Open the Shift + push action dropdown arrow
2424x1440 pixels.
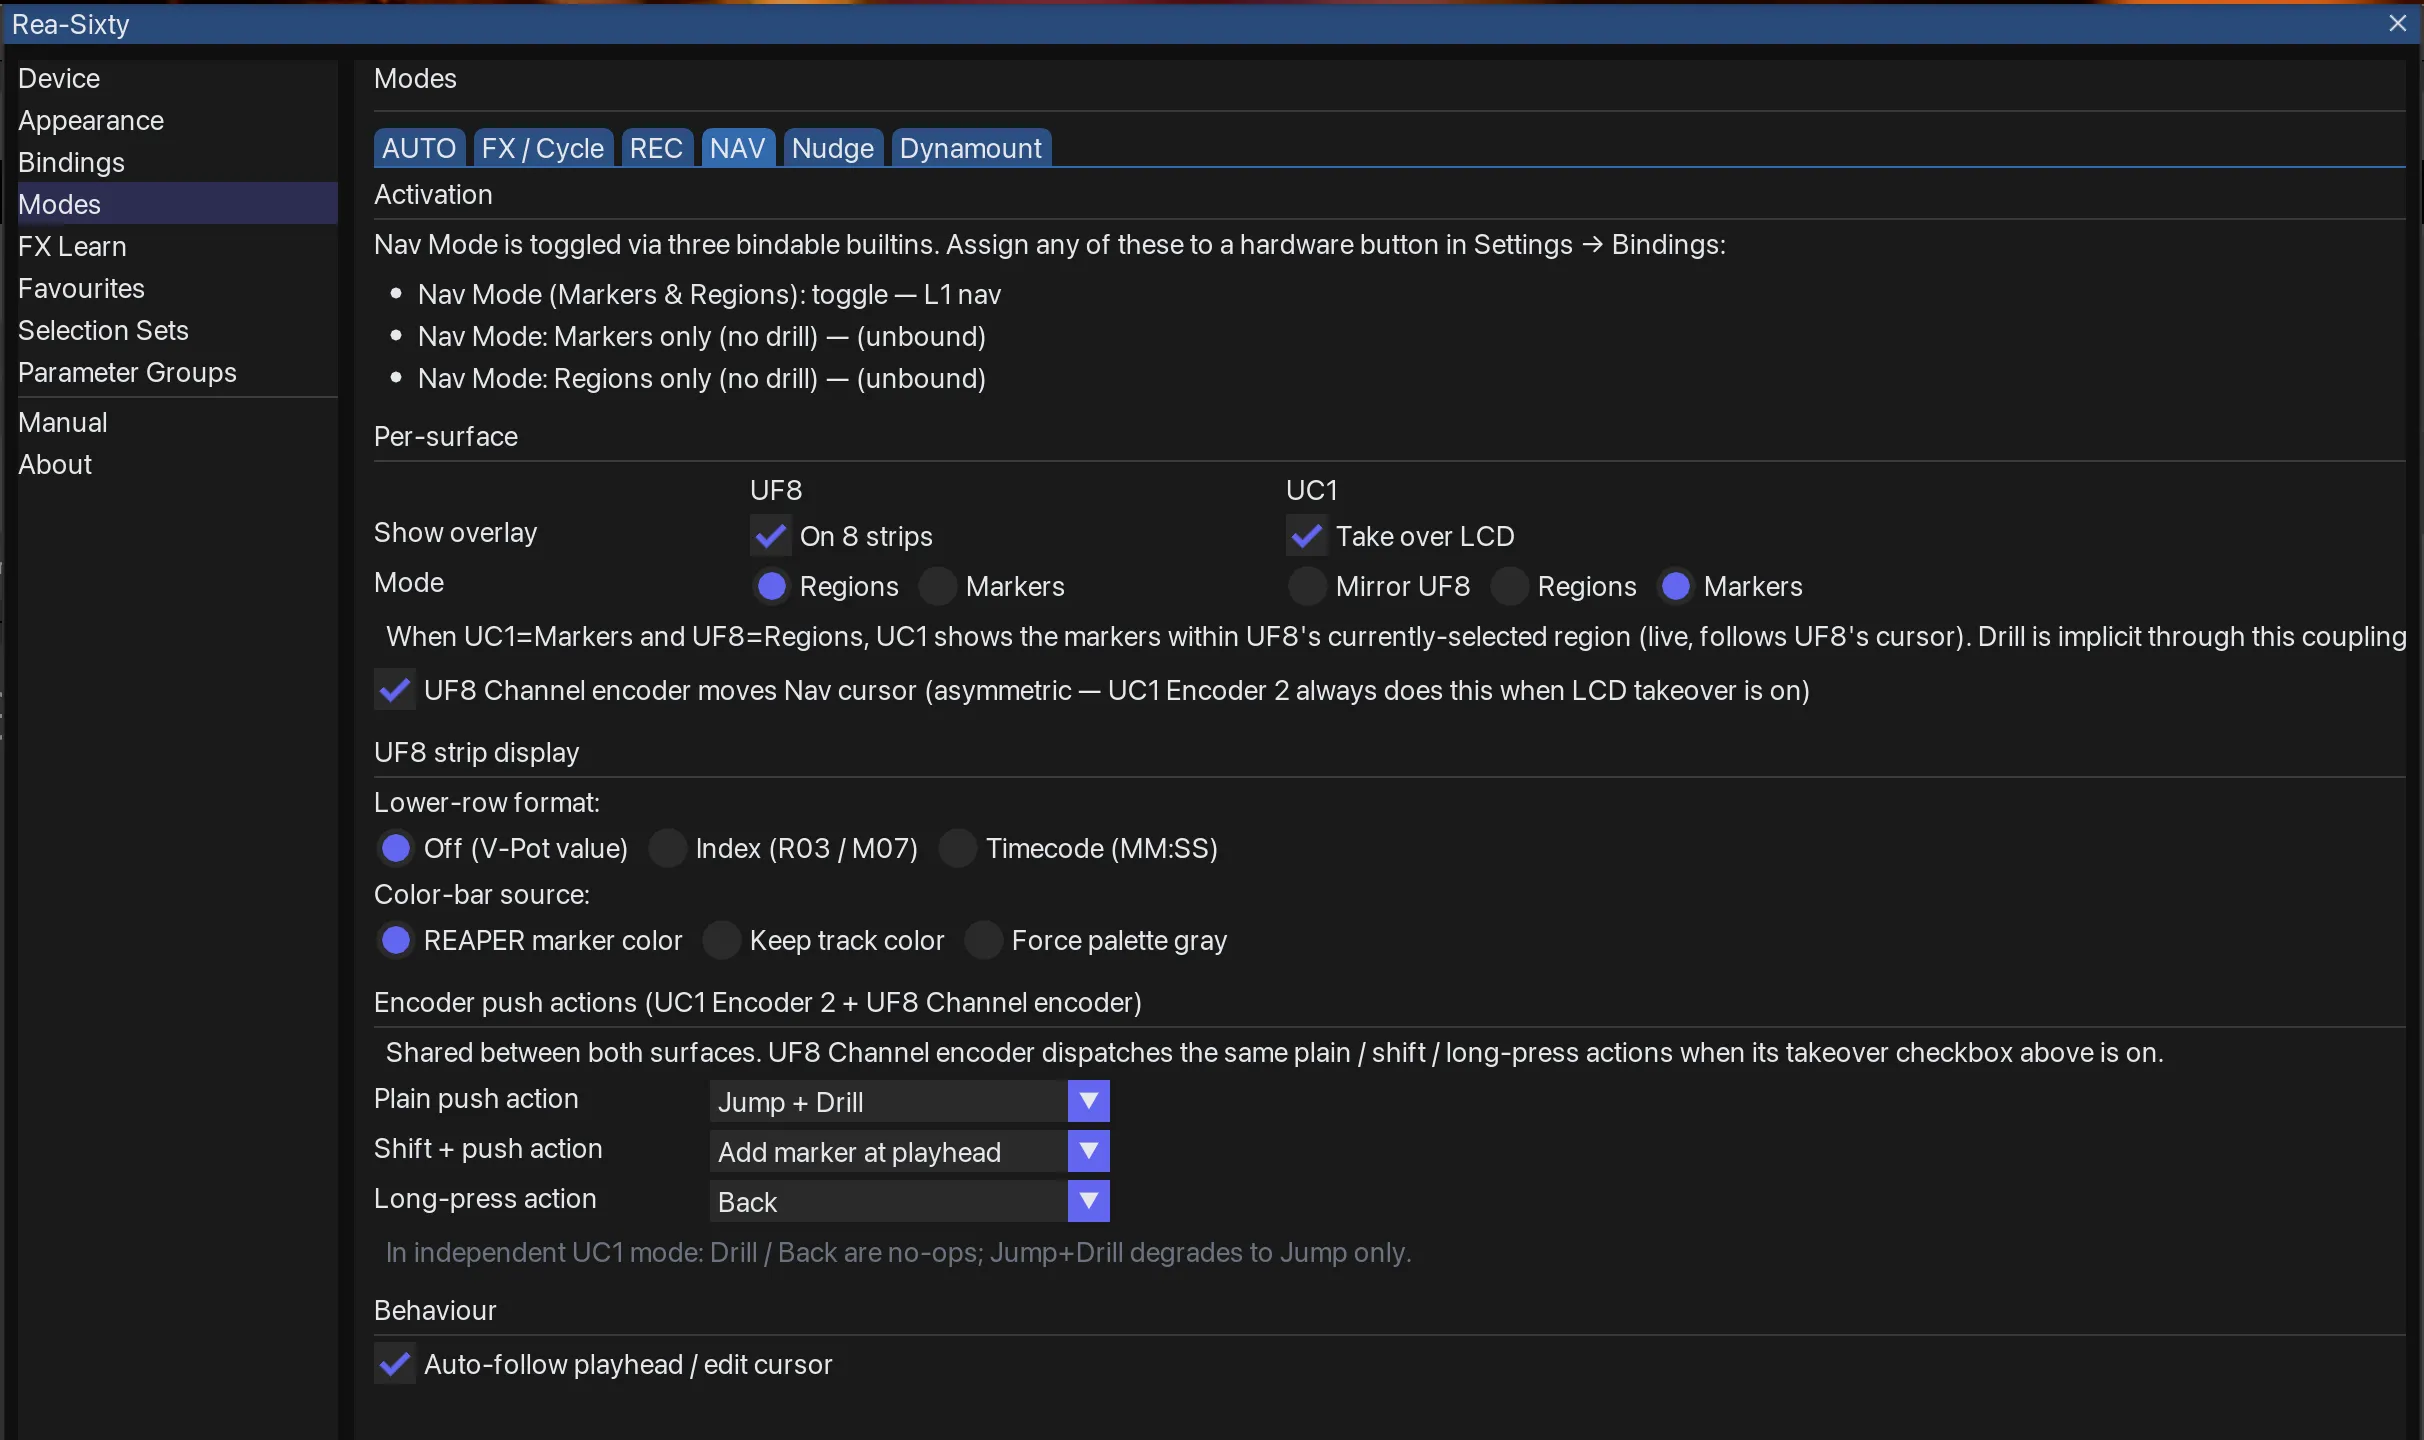(x=1088, y=1151)
